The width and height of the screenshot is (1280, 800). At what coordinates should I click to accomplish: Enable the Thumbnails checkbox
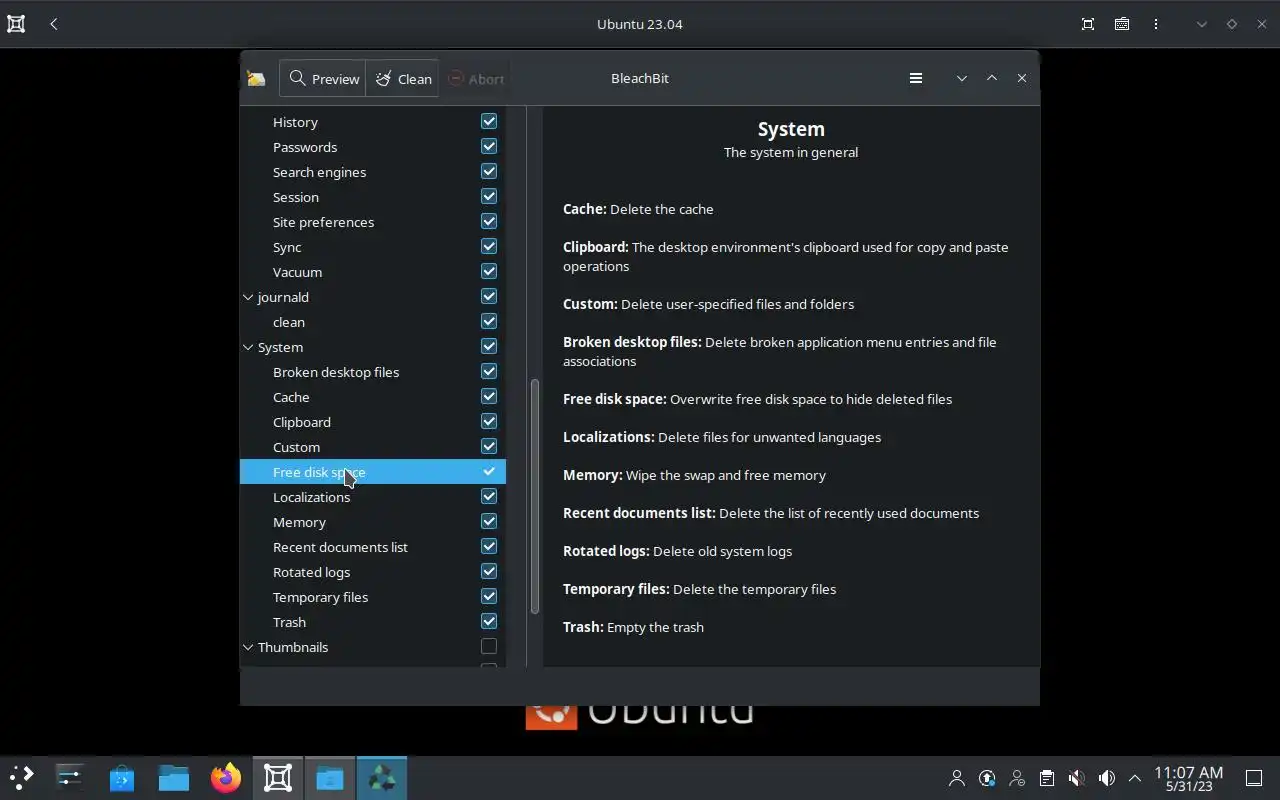(x=489, y=646)
